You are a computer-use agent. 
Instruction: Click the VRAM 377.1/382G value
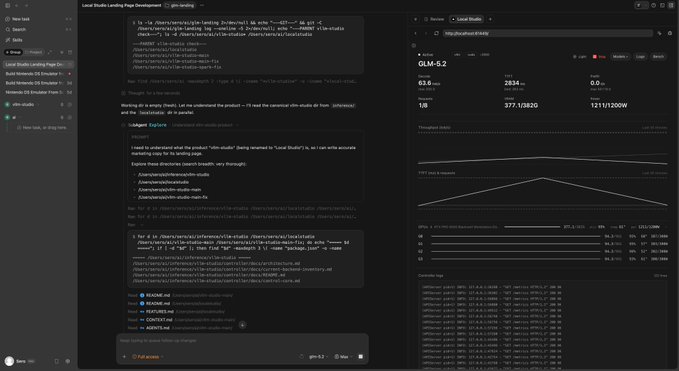point(521,105)
